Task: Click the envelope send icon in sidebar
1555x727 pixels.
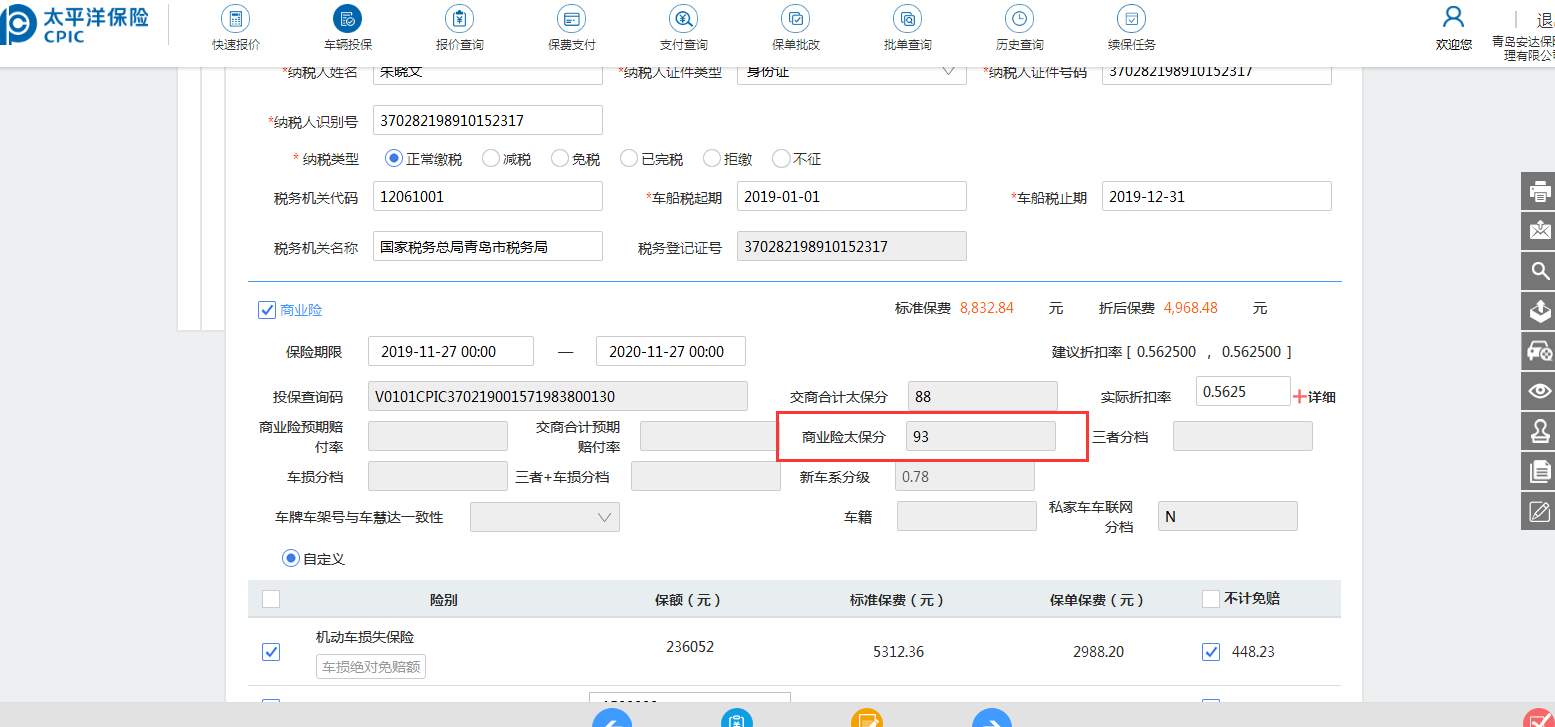Action: coord(1539,231)
